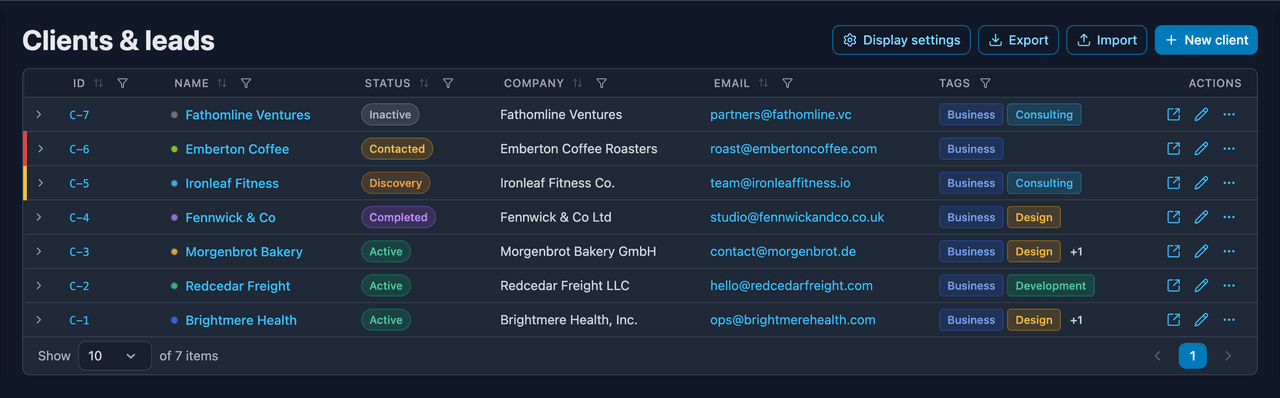Open the Emberton Coffee client name link

click(x=237, y=149)
